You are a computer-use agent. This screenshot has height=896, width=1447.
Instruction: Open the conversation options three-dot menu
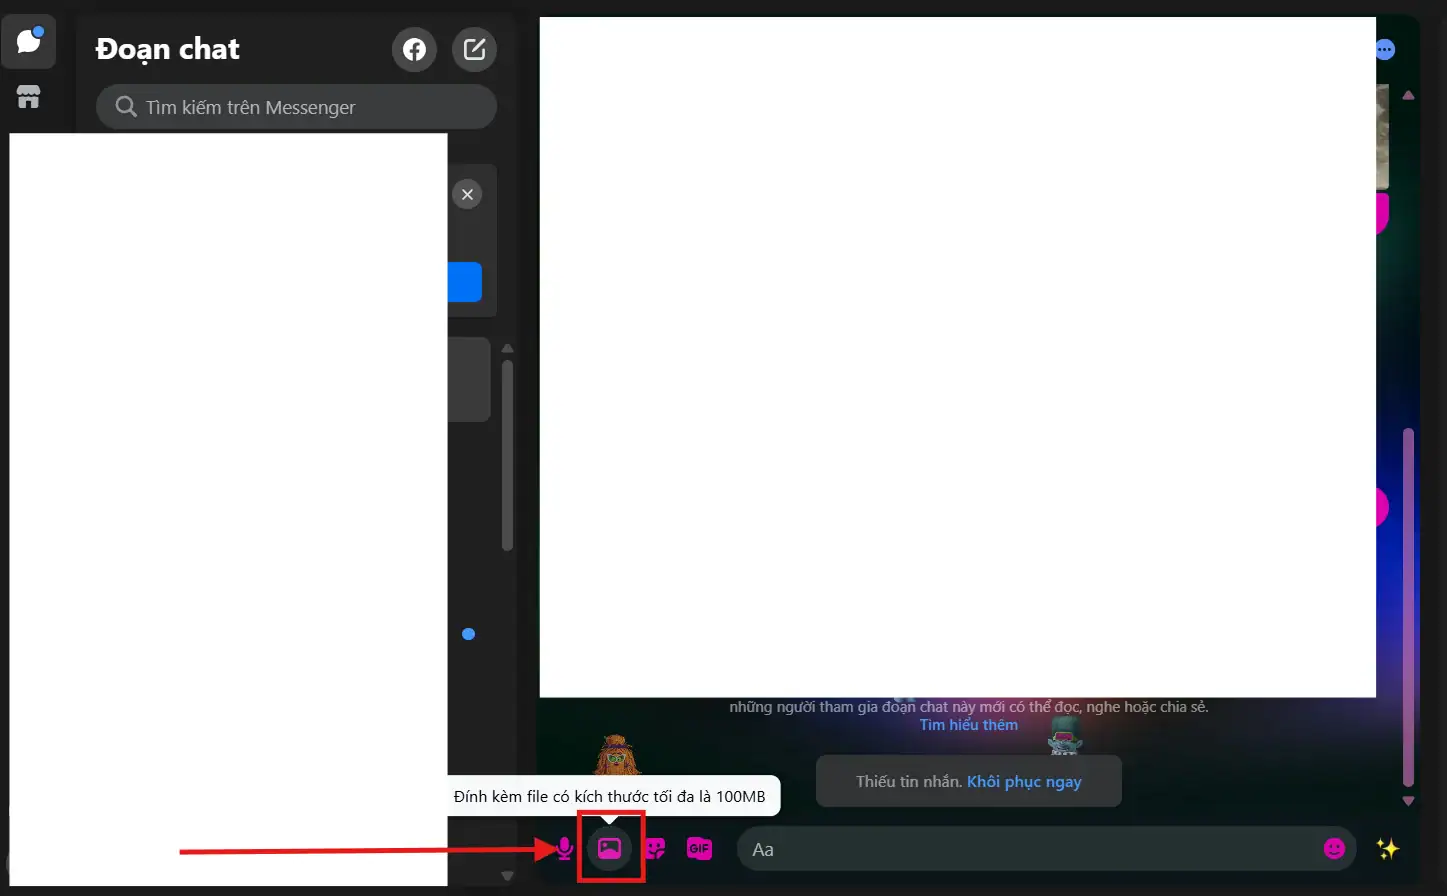tap(1384, 48)
